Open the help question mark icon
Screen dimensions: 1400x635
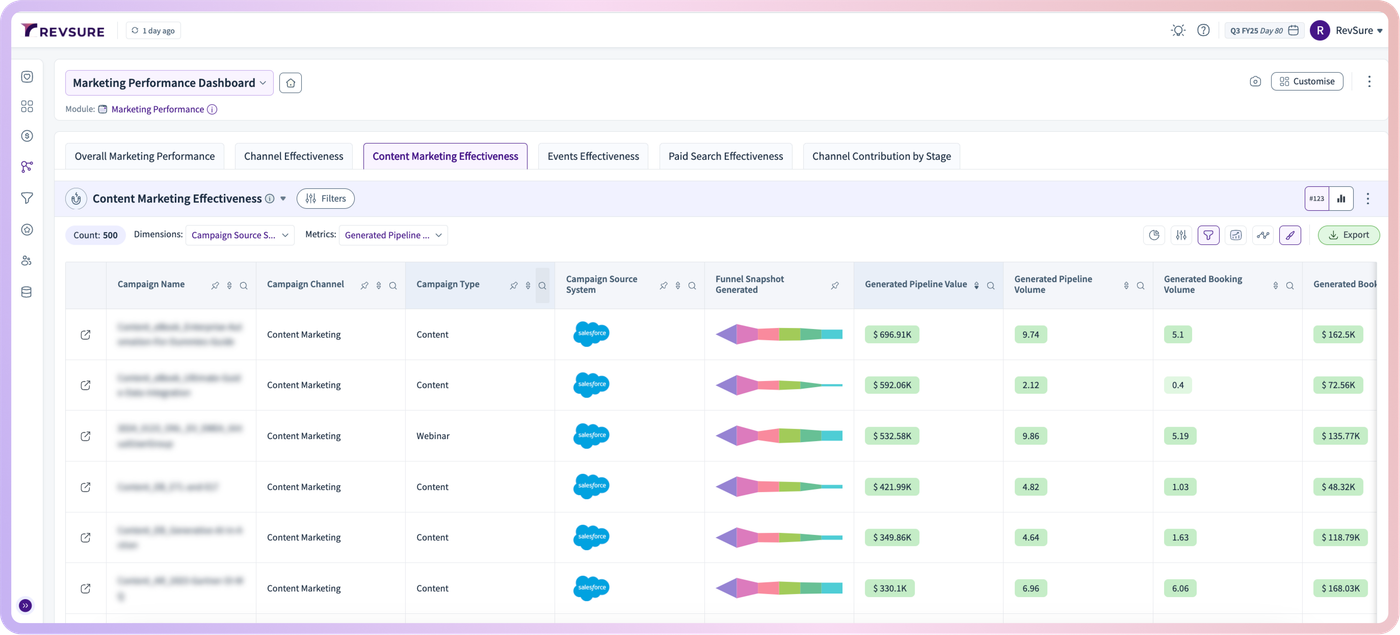(1203, 31)
